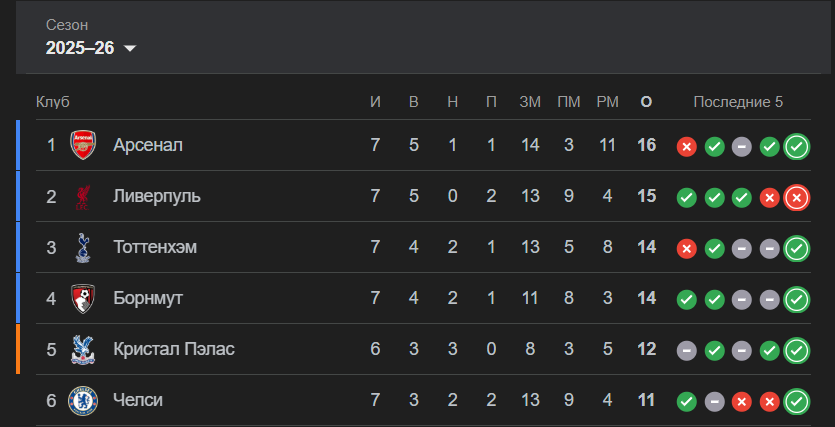Click Arsenal's latest match win icon

point(797,147)
